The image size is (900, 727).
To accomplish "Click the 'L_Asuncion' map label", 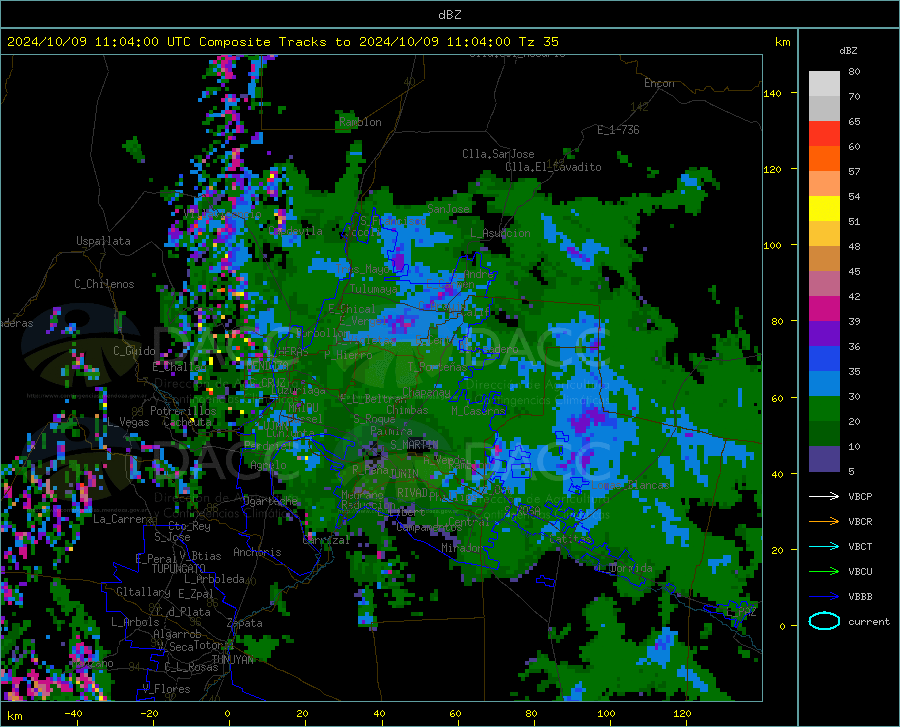I will point(500,233).
